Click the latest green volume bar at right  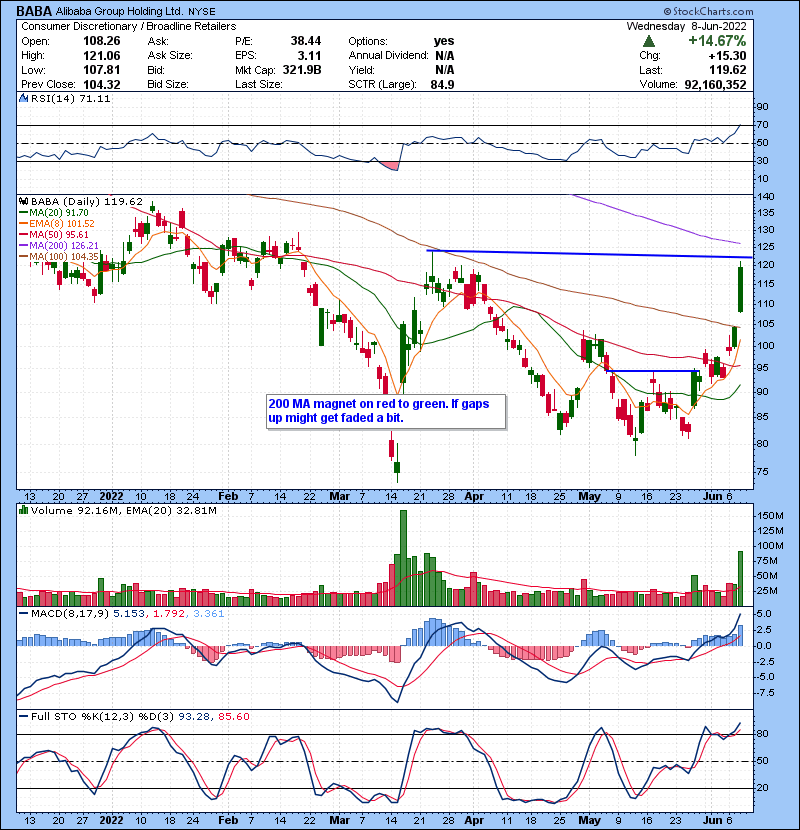coord(740,579)
